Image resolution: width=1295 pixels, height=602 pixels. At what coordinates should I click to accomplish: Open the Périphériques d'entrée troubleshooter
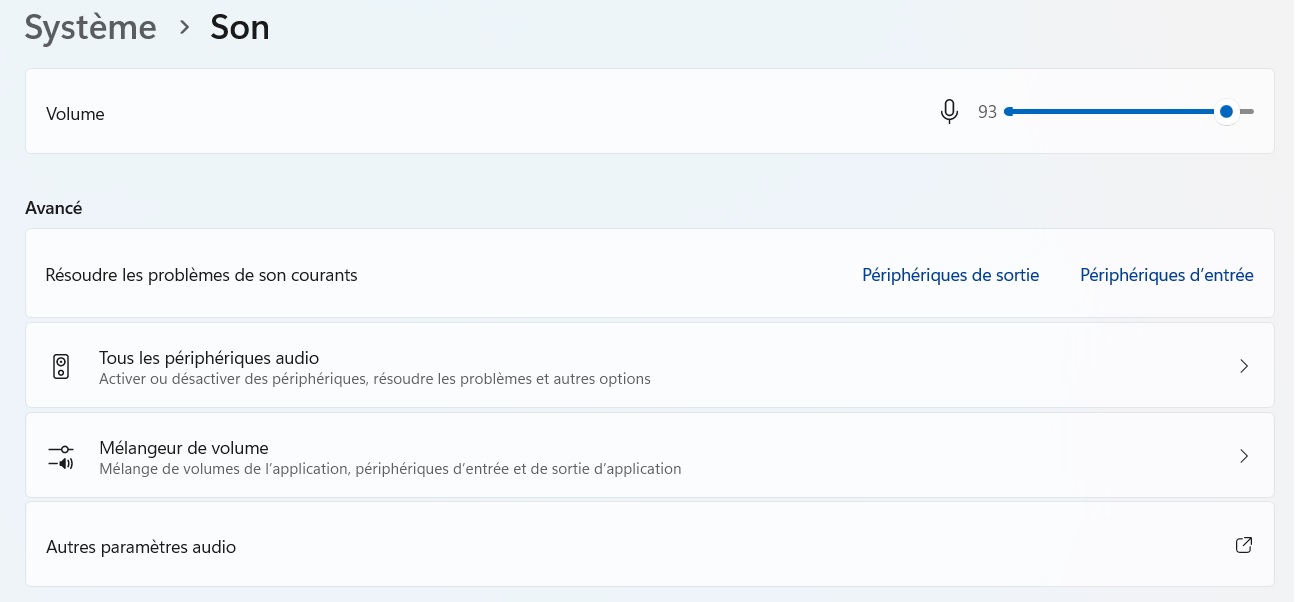(x=1166, y=275)
